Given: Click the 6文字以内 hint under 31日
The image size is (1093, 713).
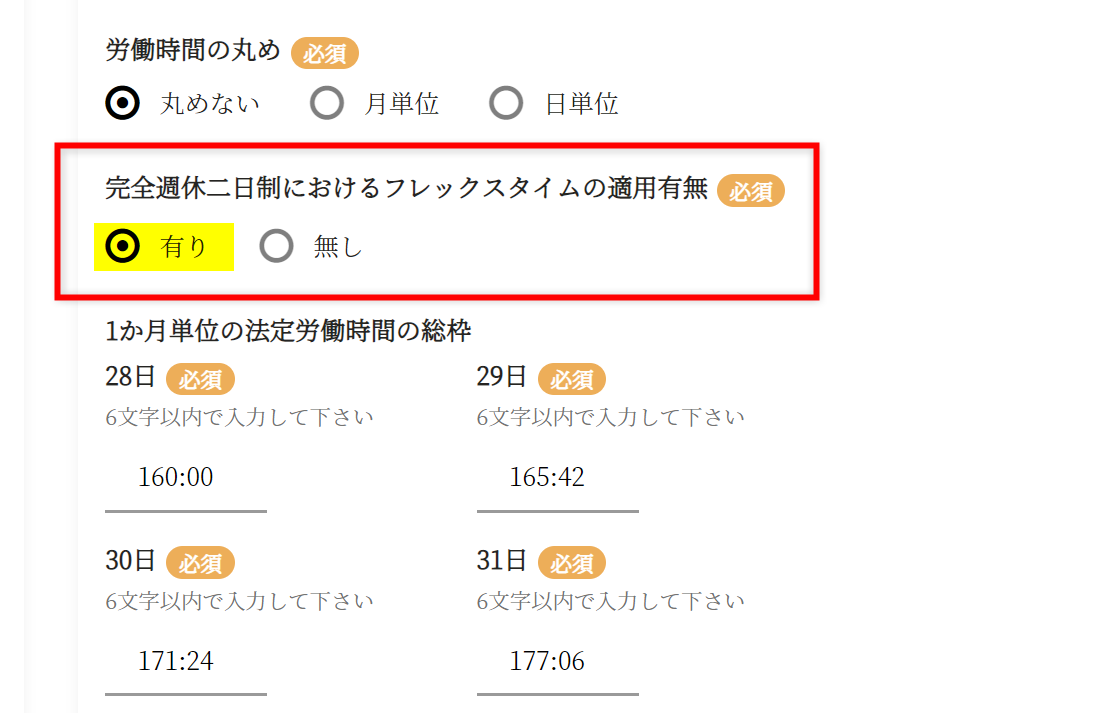Looking at the screenshot, I should pyautogui.click(x=611, y=601).
